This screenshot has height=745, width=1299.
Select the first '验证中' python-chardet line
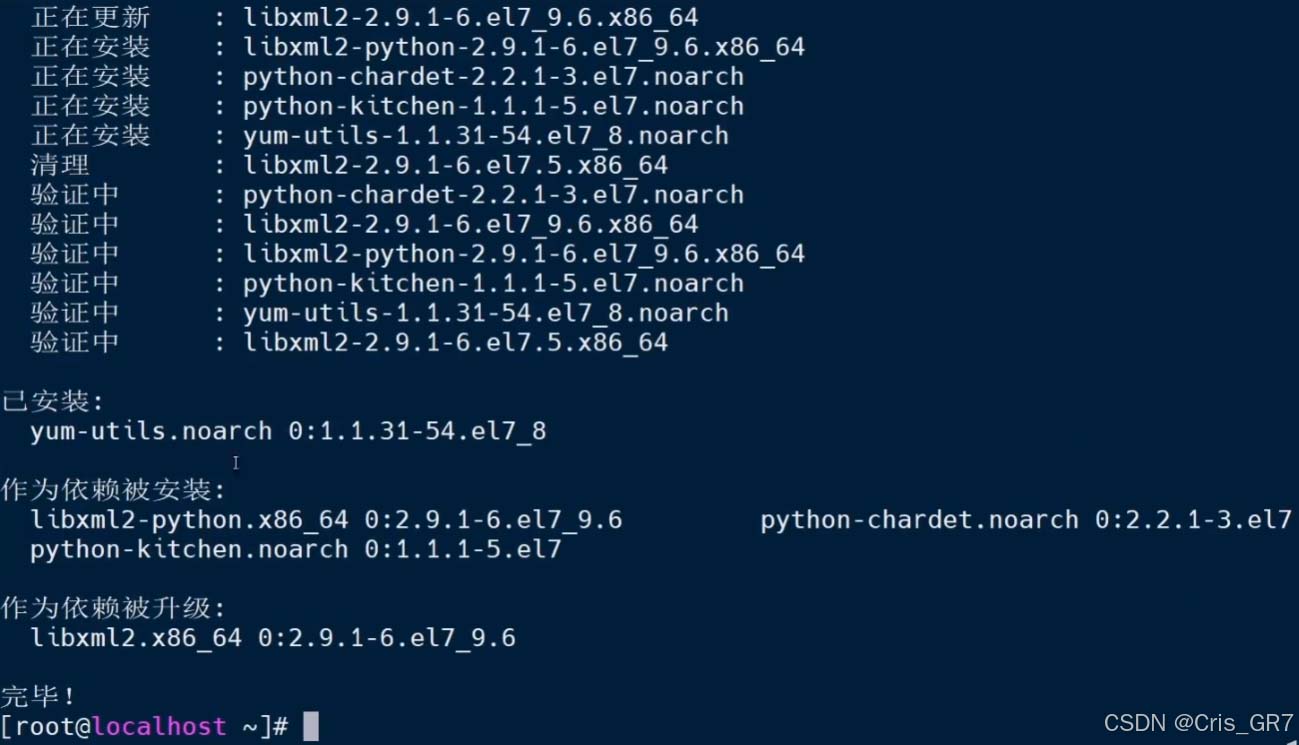pos(387,195)
